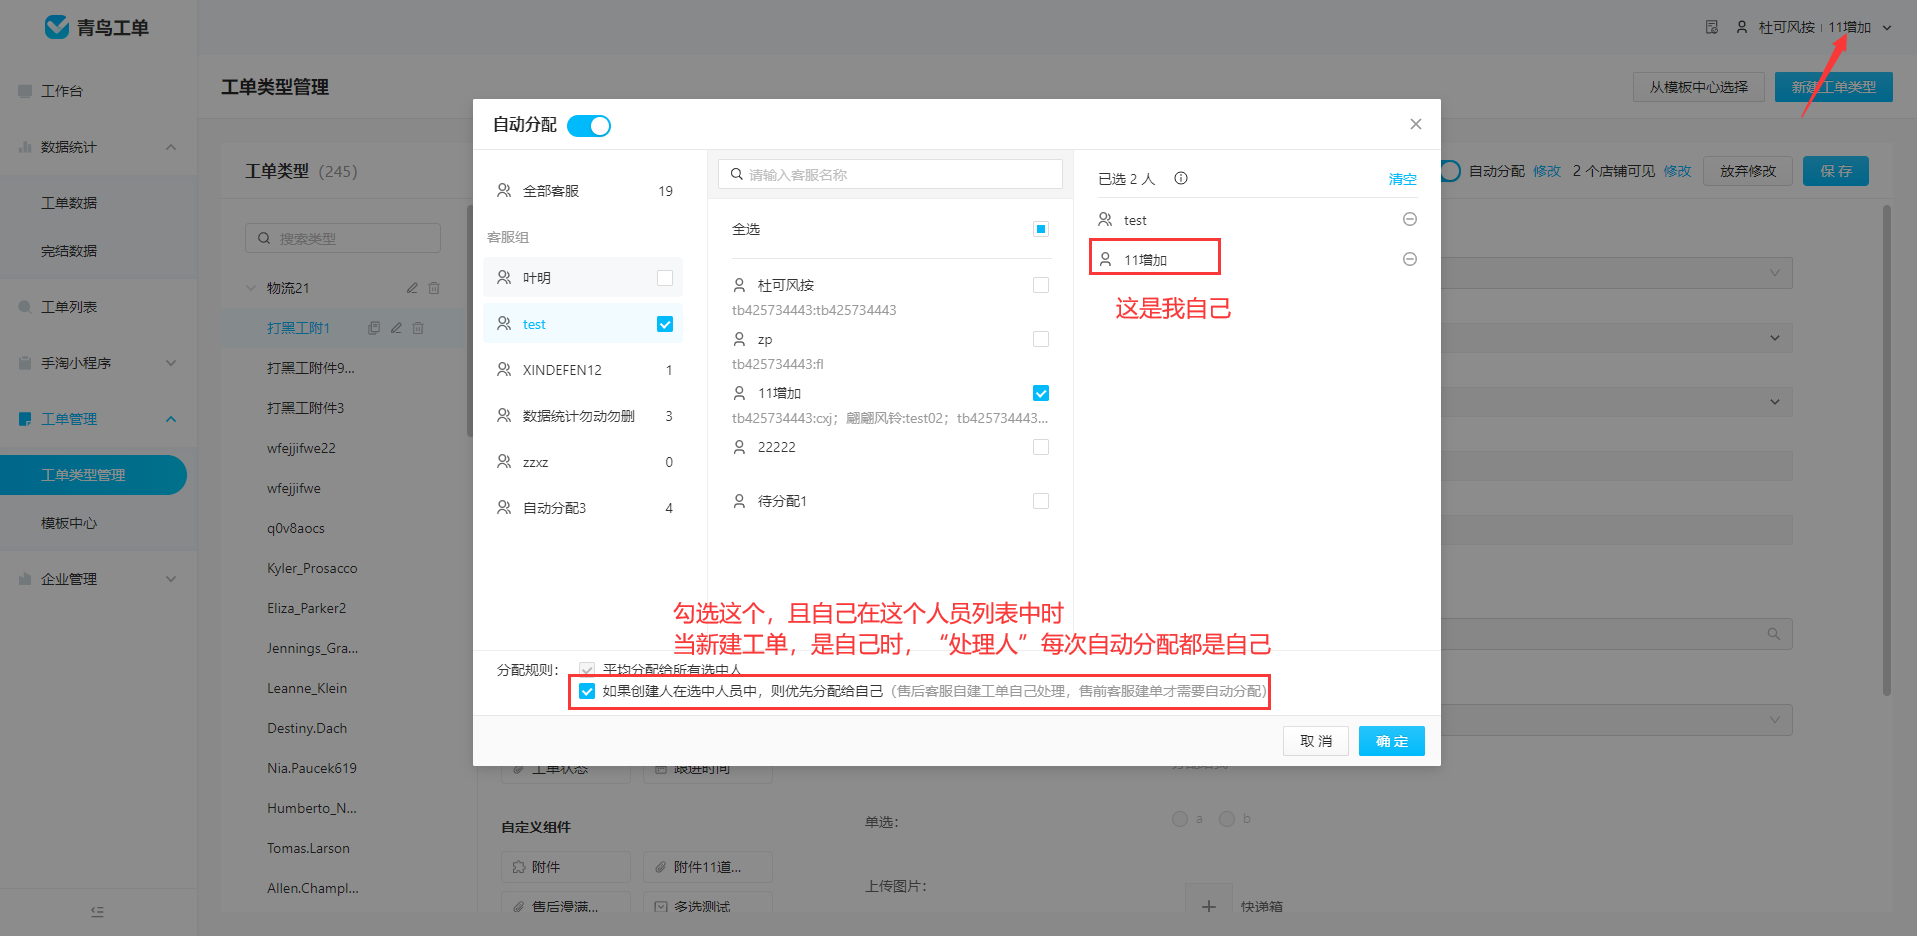
Task: Click the page vertical scrollbar
Action: click(x=1887, y=450)
